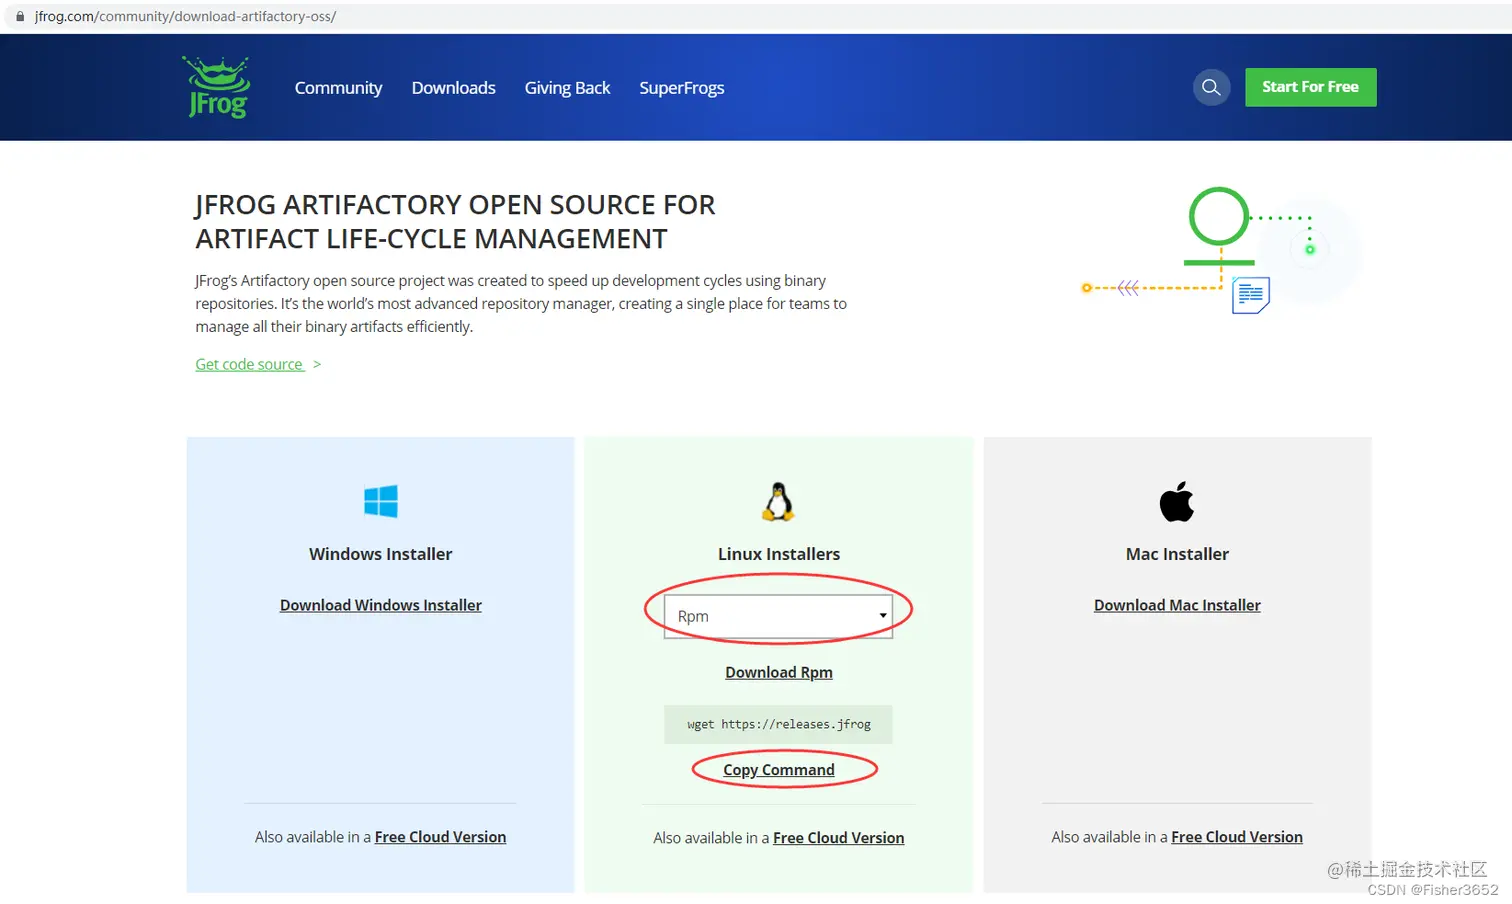
Task: Click the Download Rpm link
Action: (779, 672)
